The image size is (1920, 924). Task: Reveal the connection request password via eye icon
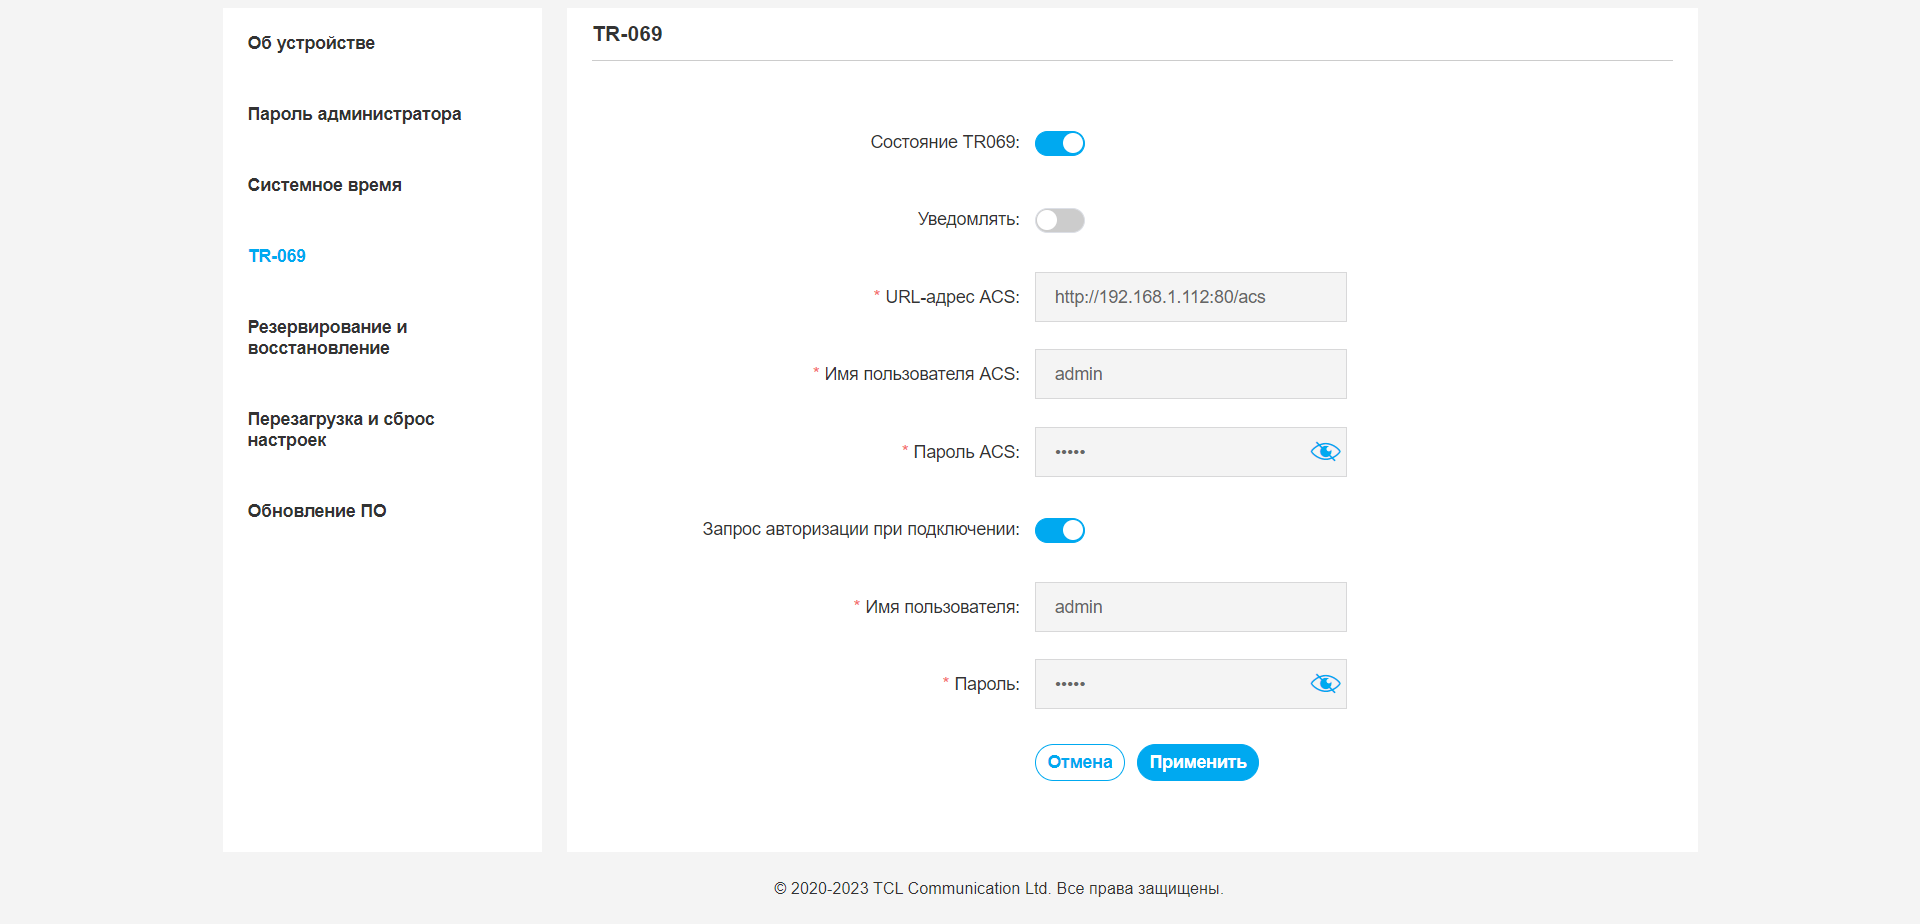click(1325, 684)
